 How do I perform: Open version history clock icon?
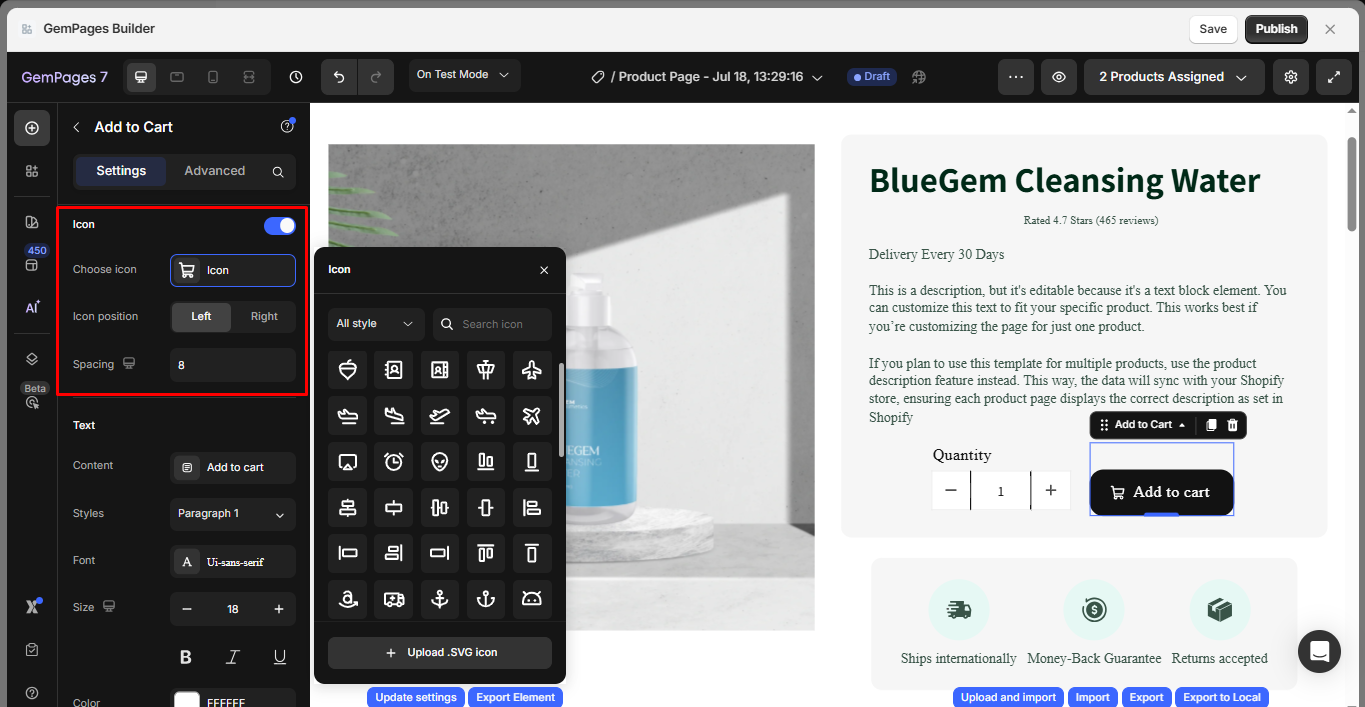coord(296,77)
